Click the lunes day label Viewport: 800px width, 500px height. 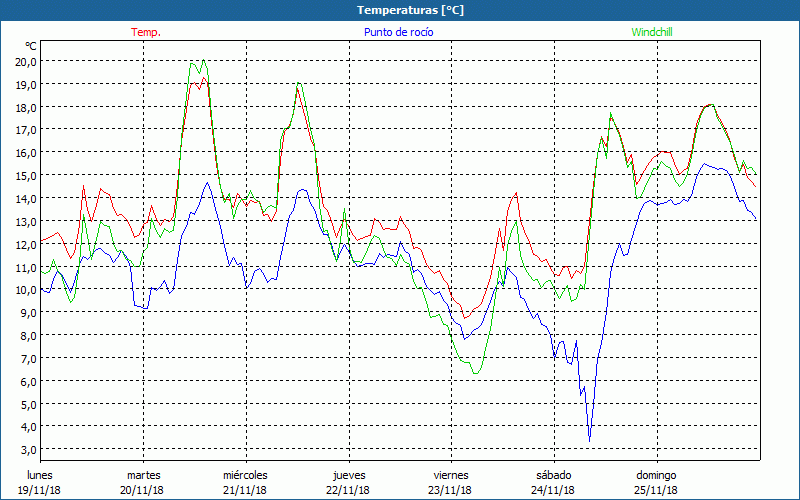40,476
